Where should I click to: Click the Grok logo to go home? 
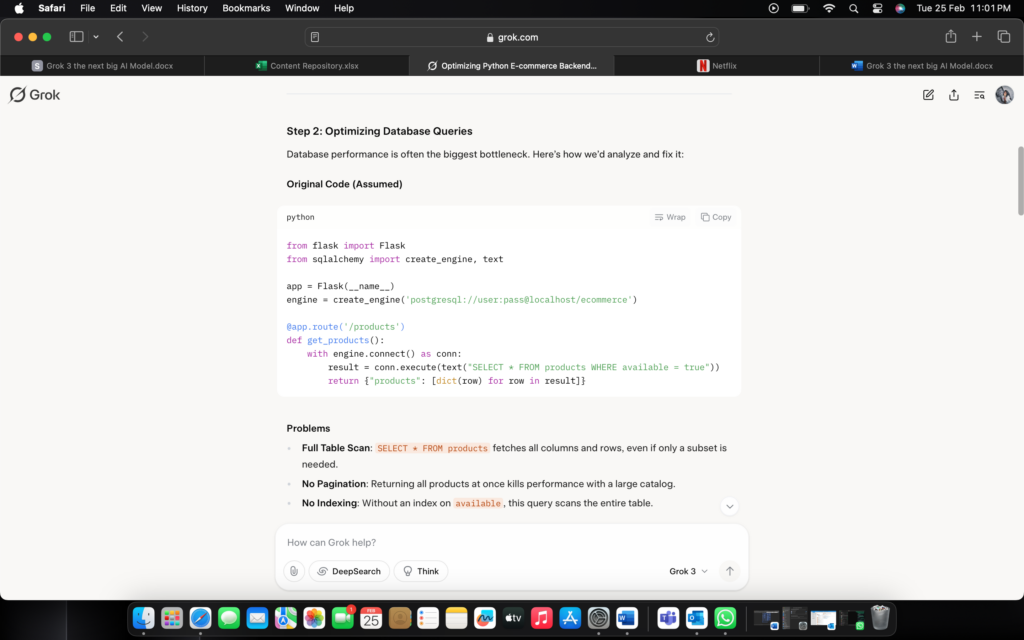(x=35, y=95)
